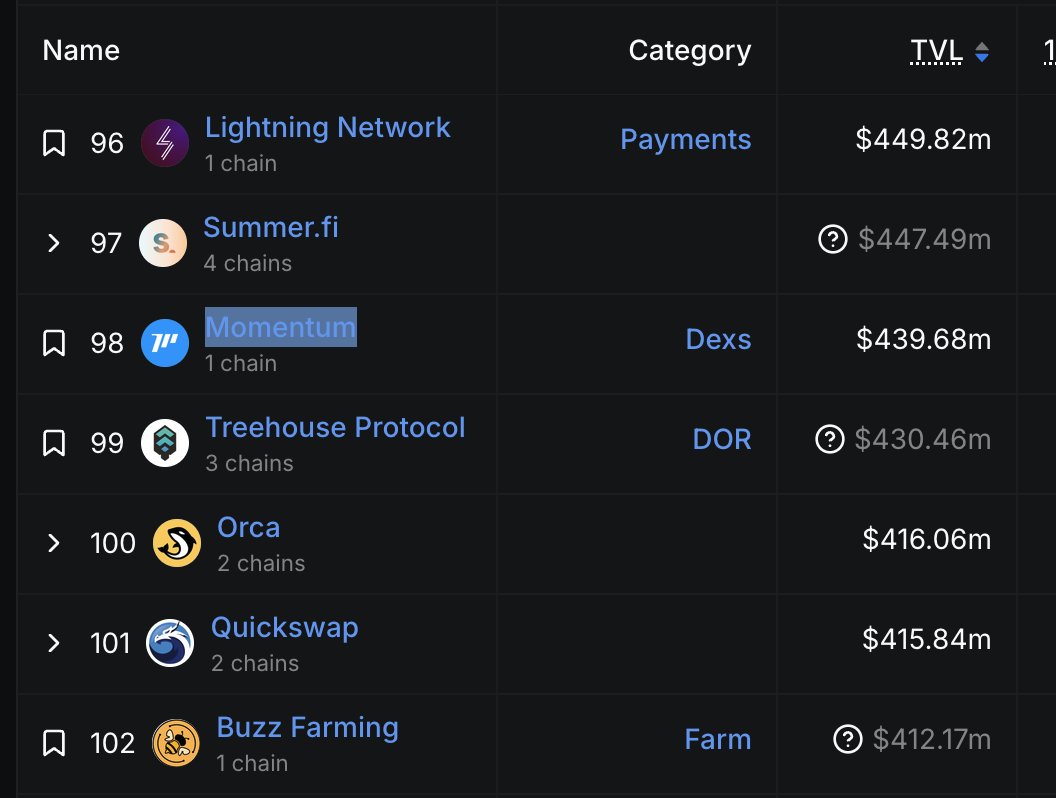Viewport: 1056px width, 798px height.
Task: Expand the Summer.fi row
Action: coord(54,243)
